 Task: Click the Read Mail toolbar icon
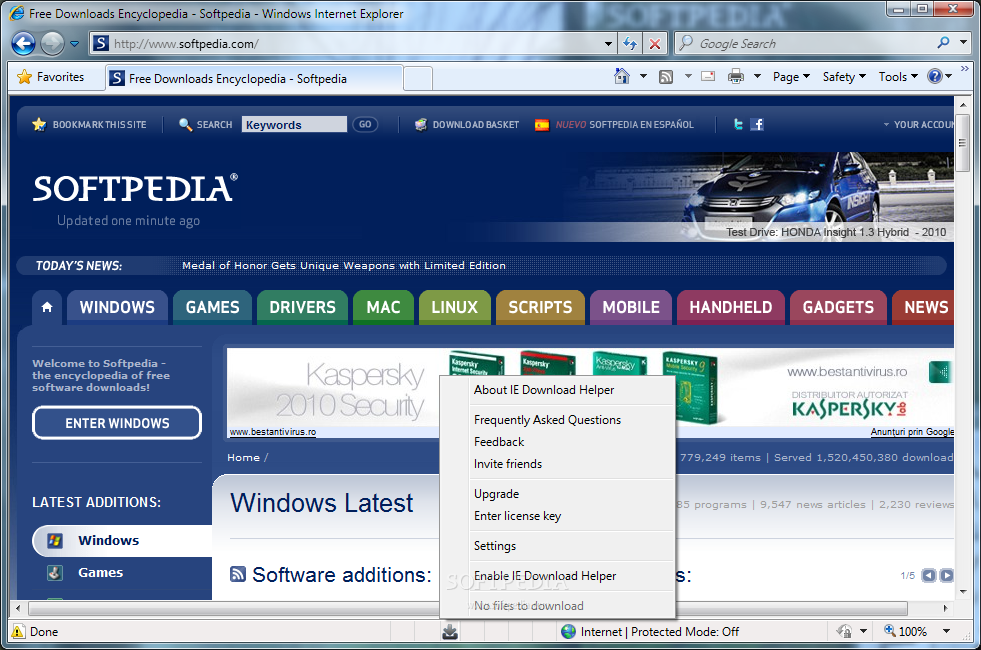tap(708, 76)
